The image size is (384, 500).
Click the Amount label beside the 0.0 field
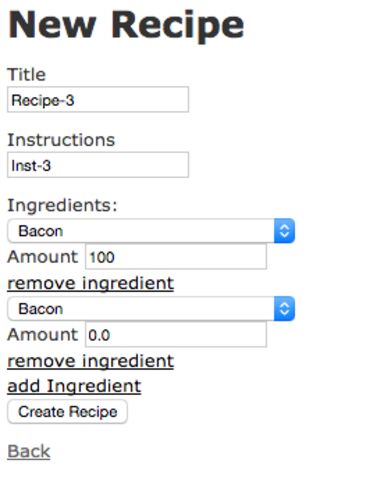pyautogui.click(x=42, y=334)
